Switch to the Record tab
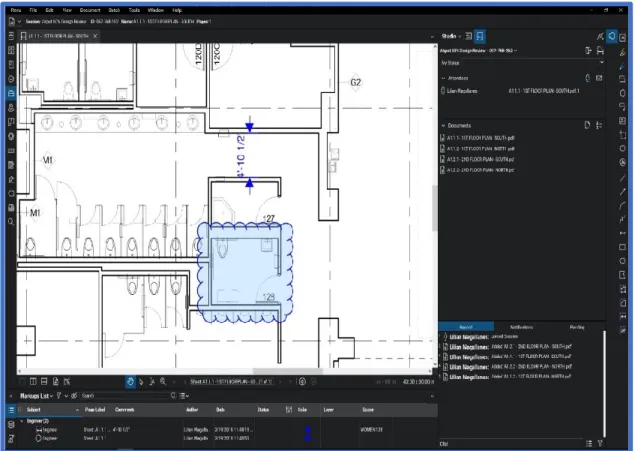This screenshot has height=451, width=635. [466, 327]
